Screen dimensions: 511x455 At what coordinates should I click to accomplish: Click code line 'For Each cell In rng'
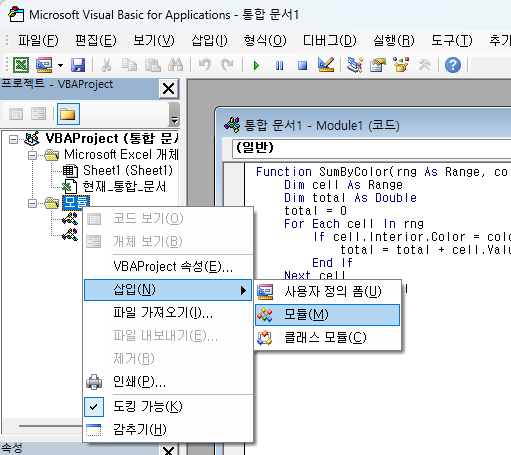(x=354, y=224)
